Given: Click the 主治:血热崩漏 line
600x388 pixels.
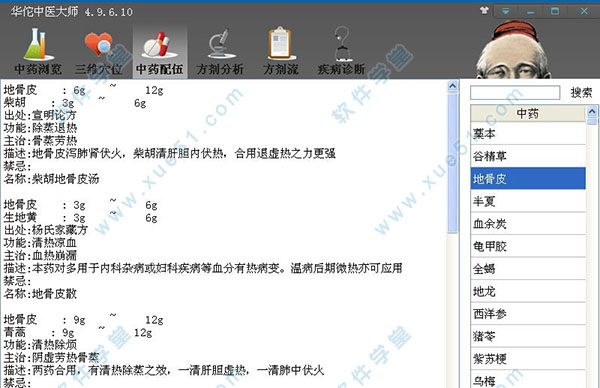Looking at the screenshot, I should point(40,255).
